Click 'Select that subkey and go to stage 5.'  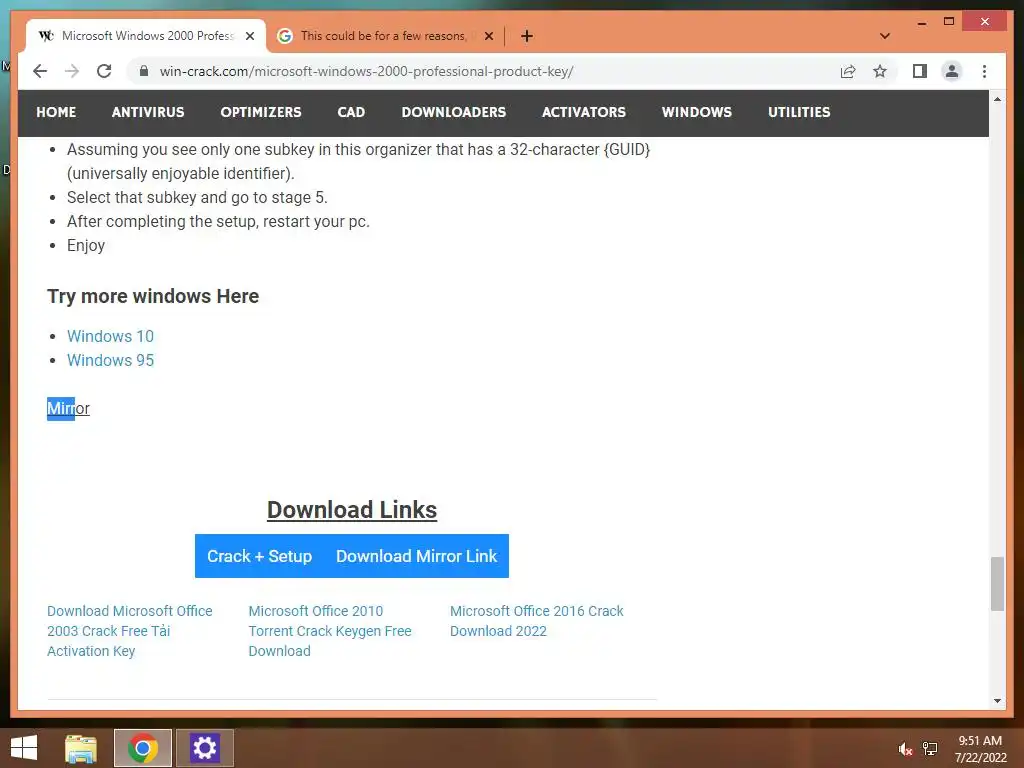[x=197, y=197]
